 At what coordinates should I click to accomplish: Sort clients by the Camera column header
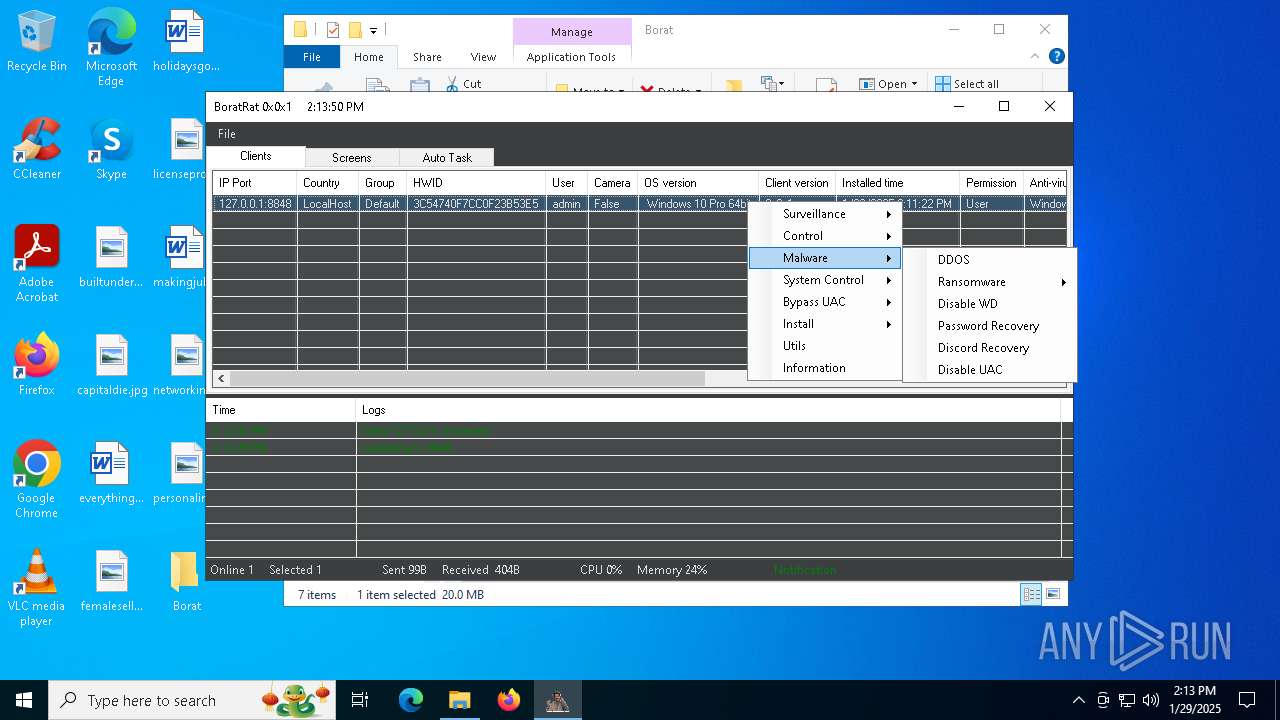click(612, 183)
